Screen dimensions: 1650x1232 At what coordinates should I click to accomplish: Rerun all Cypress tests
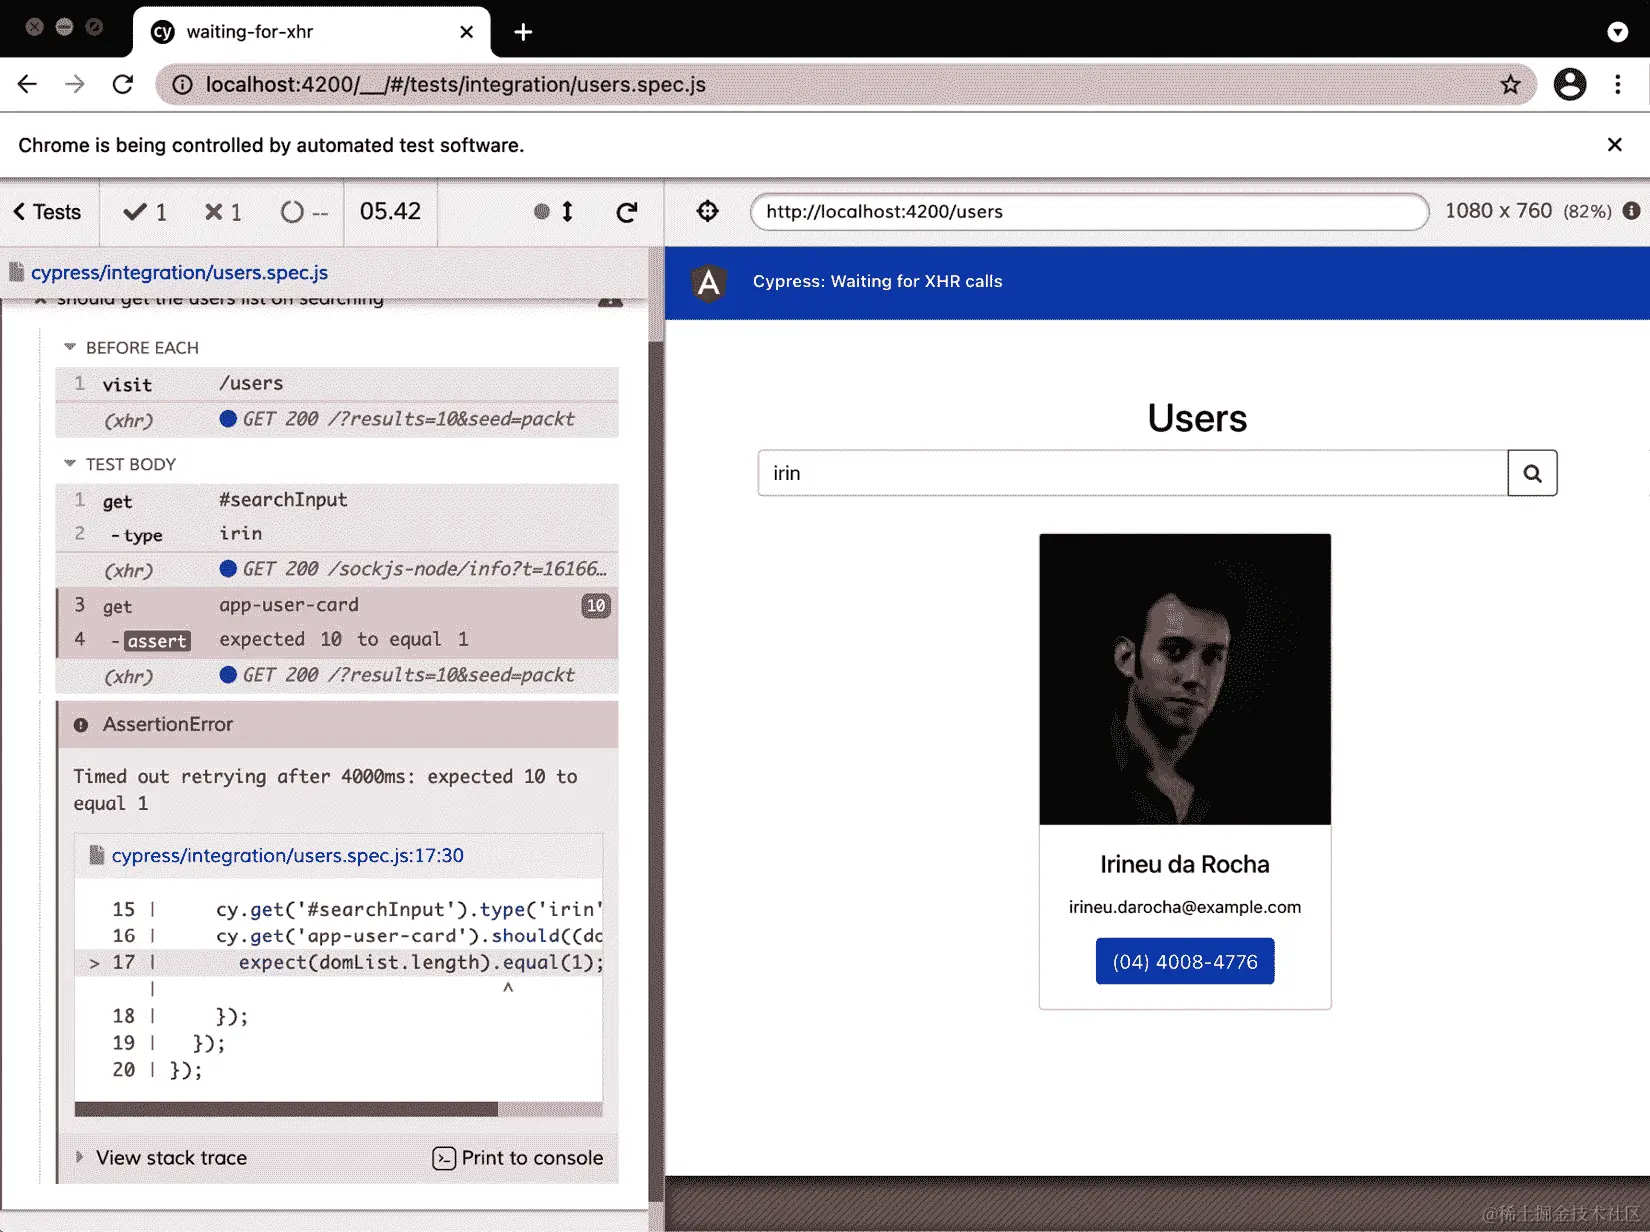[627, 212]
